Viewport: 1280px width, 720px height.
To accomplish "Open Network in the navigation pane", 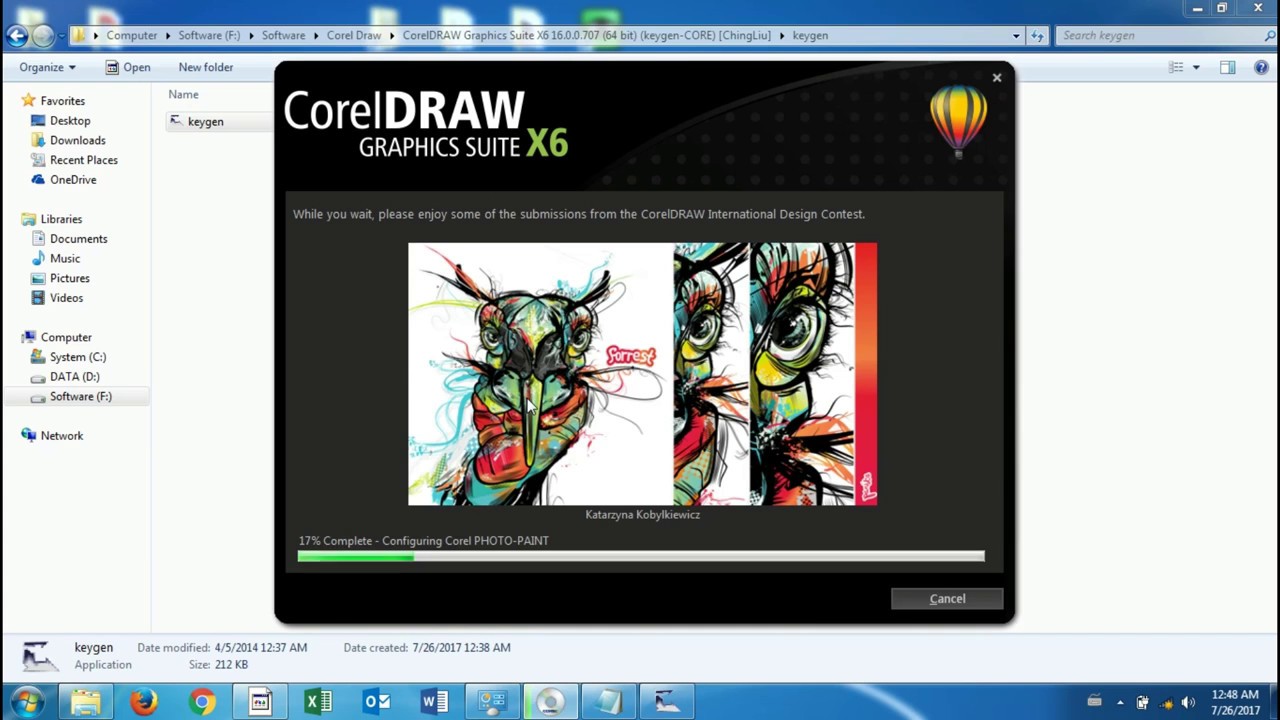I will pos(61,436).
